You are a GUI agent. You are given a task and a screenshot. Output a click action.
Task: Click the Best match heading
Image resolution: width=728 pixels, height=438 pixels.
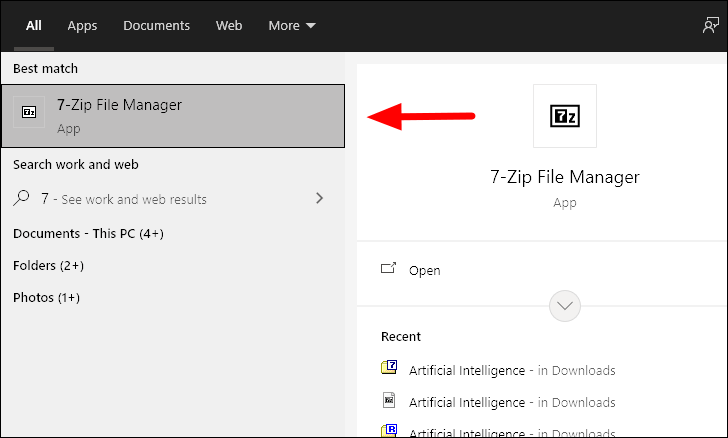pyautogui.click(x=46, y=68)
